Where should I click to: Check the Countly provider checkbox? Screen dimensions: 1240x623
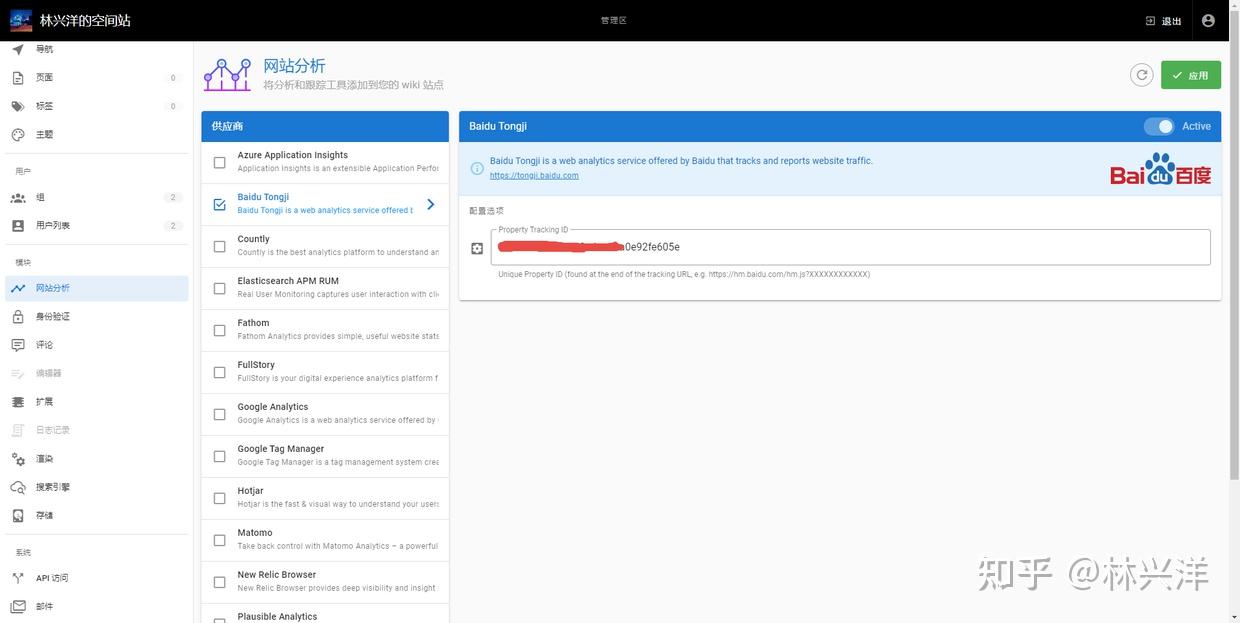pos(219,246)
